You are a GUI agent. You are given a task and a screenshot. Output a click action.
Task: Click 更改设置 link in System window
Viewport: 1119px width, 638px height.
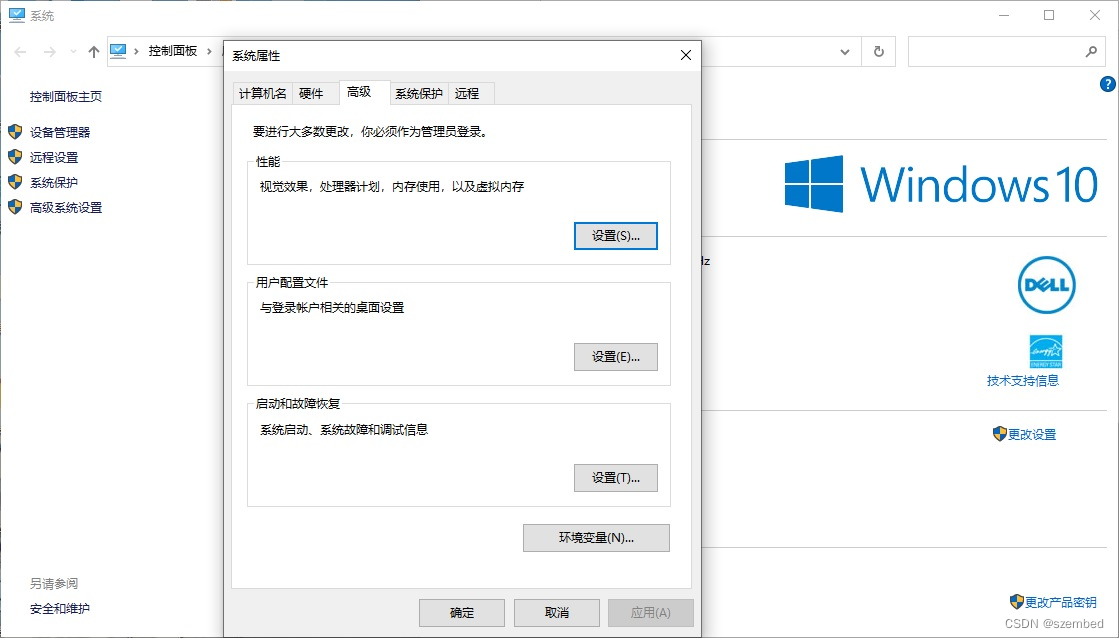pos(1032,435)
